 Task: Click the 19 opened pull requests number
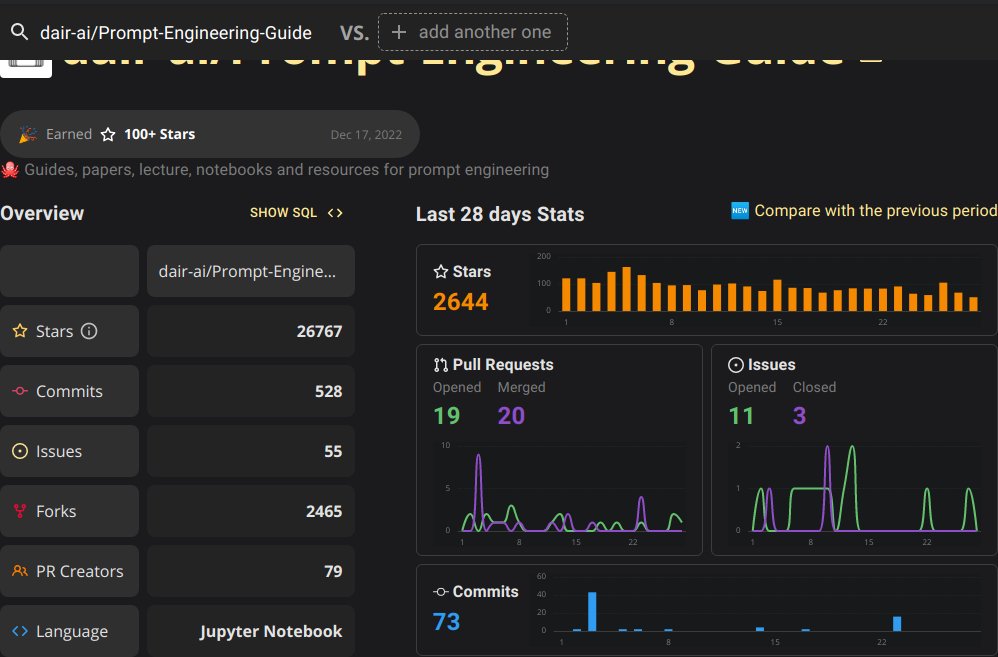446,416
